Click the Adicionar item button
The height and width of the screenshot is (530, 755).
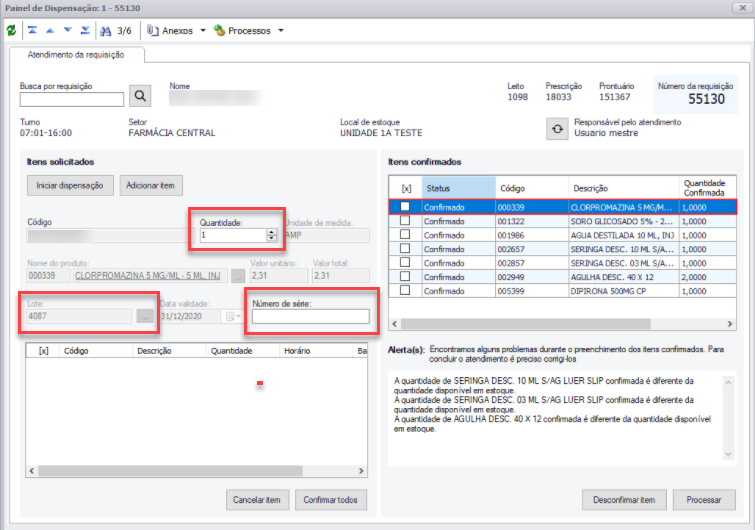(x=151, y=185)
